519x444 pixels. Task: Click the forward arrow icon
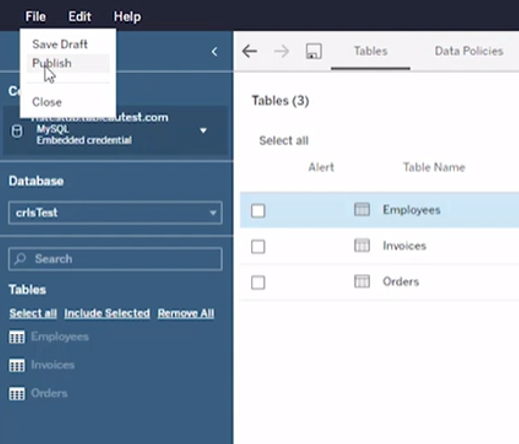click(281, 51)
